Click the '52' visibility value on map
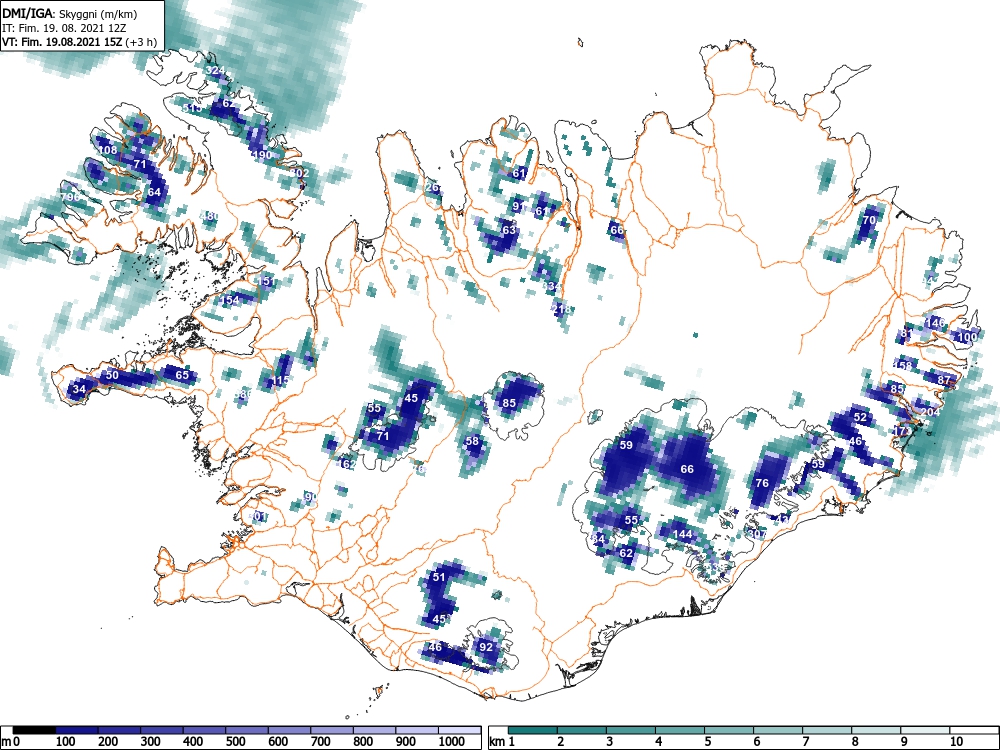Image resolution: width=1000 pixels, height=750 pixels. (x=861, y=418)
